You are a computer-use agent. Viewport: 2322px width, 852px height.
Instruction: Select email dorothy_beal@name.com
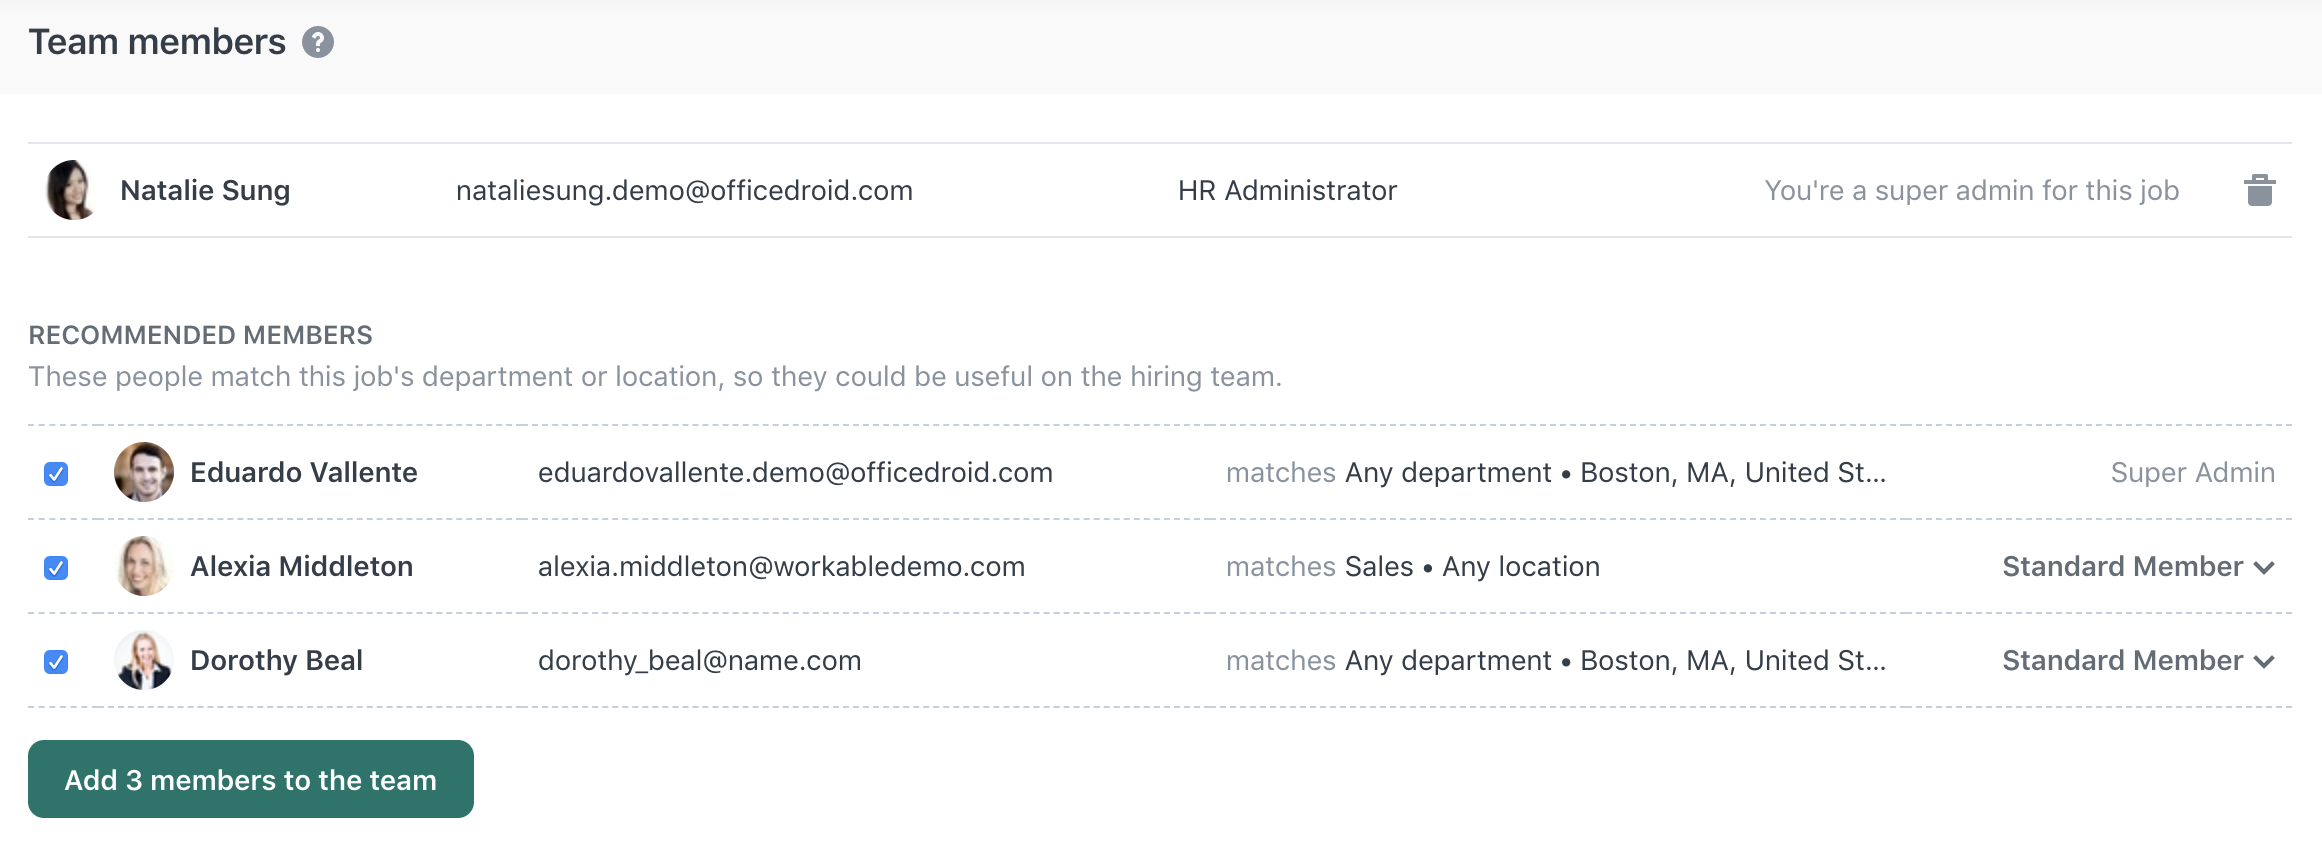(x=699, y=660)
